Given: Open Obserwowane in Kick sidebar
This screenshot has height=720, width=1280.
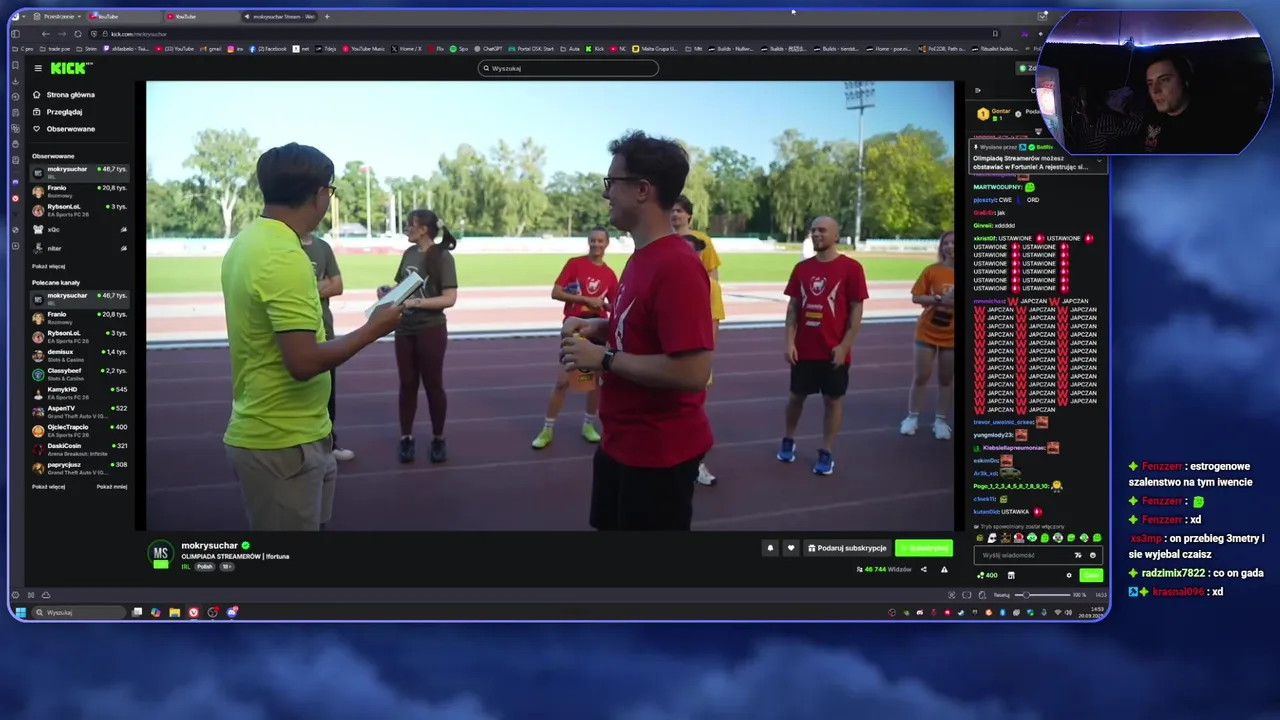Looking at the screenshot, I should click(64, 129).
